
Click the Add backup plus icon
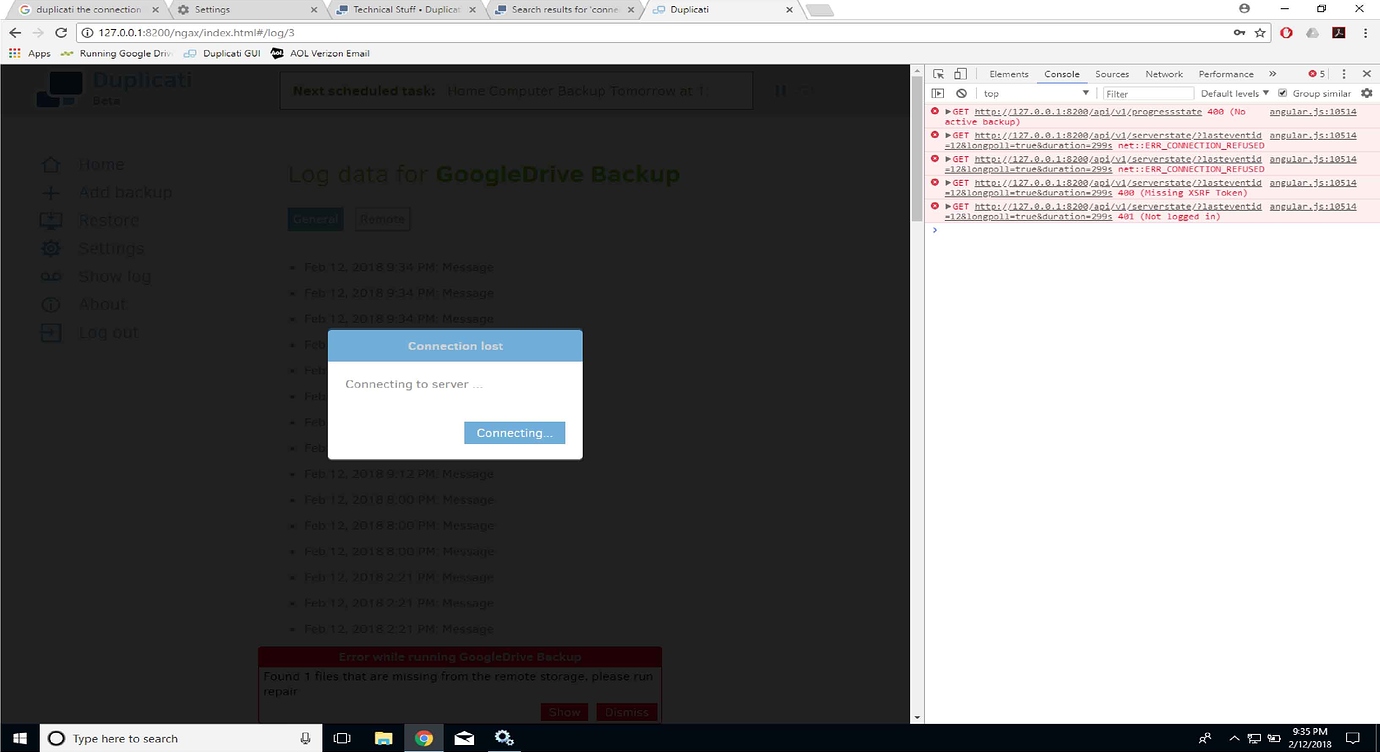(x=51, y=192)
